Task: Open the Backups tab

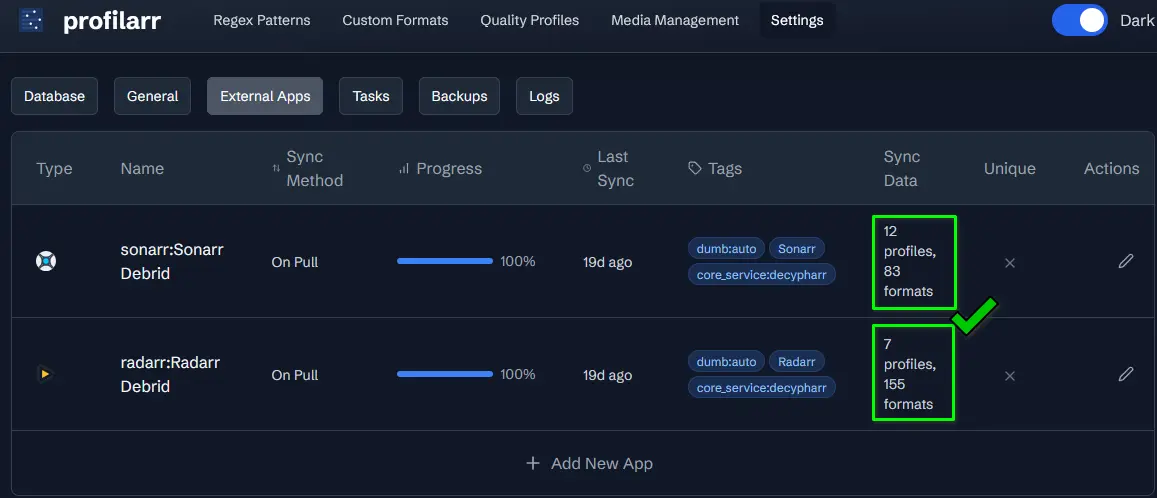Action: coord(459,96)
